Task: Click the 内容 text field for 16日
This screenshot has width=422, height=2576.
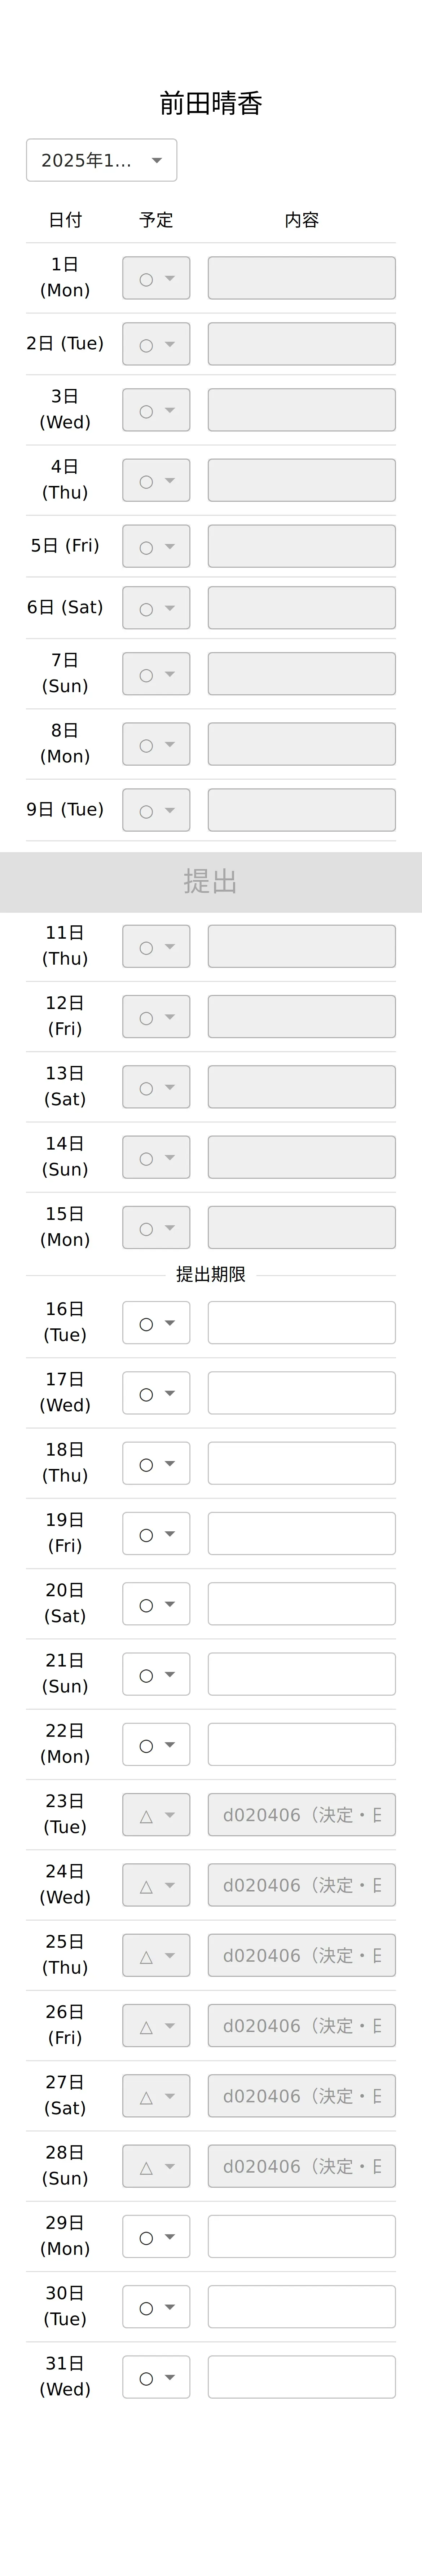Action: [302, 1323]
